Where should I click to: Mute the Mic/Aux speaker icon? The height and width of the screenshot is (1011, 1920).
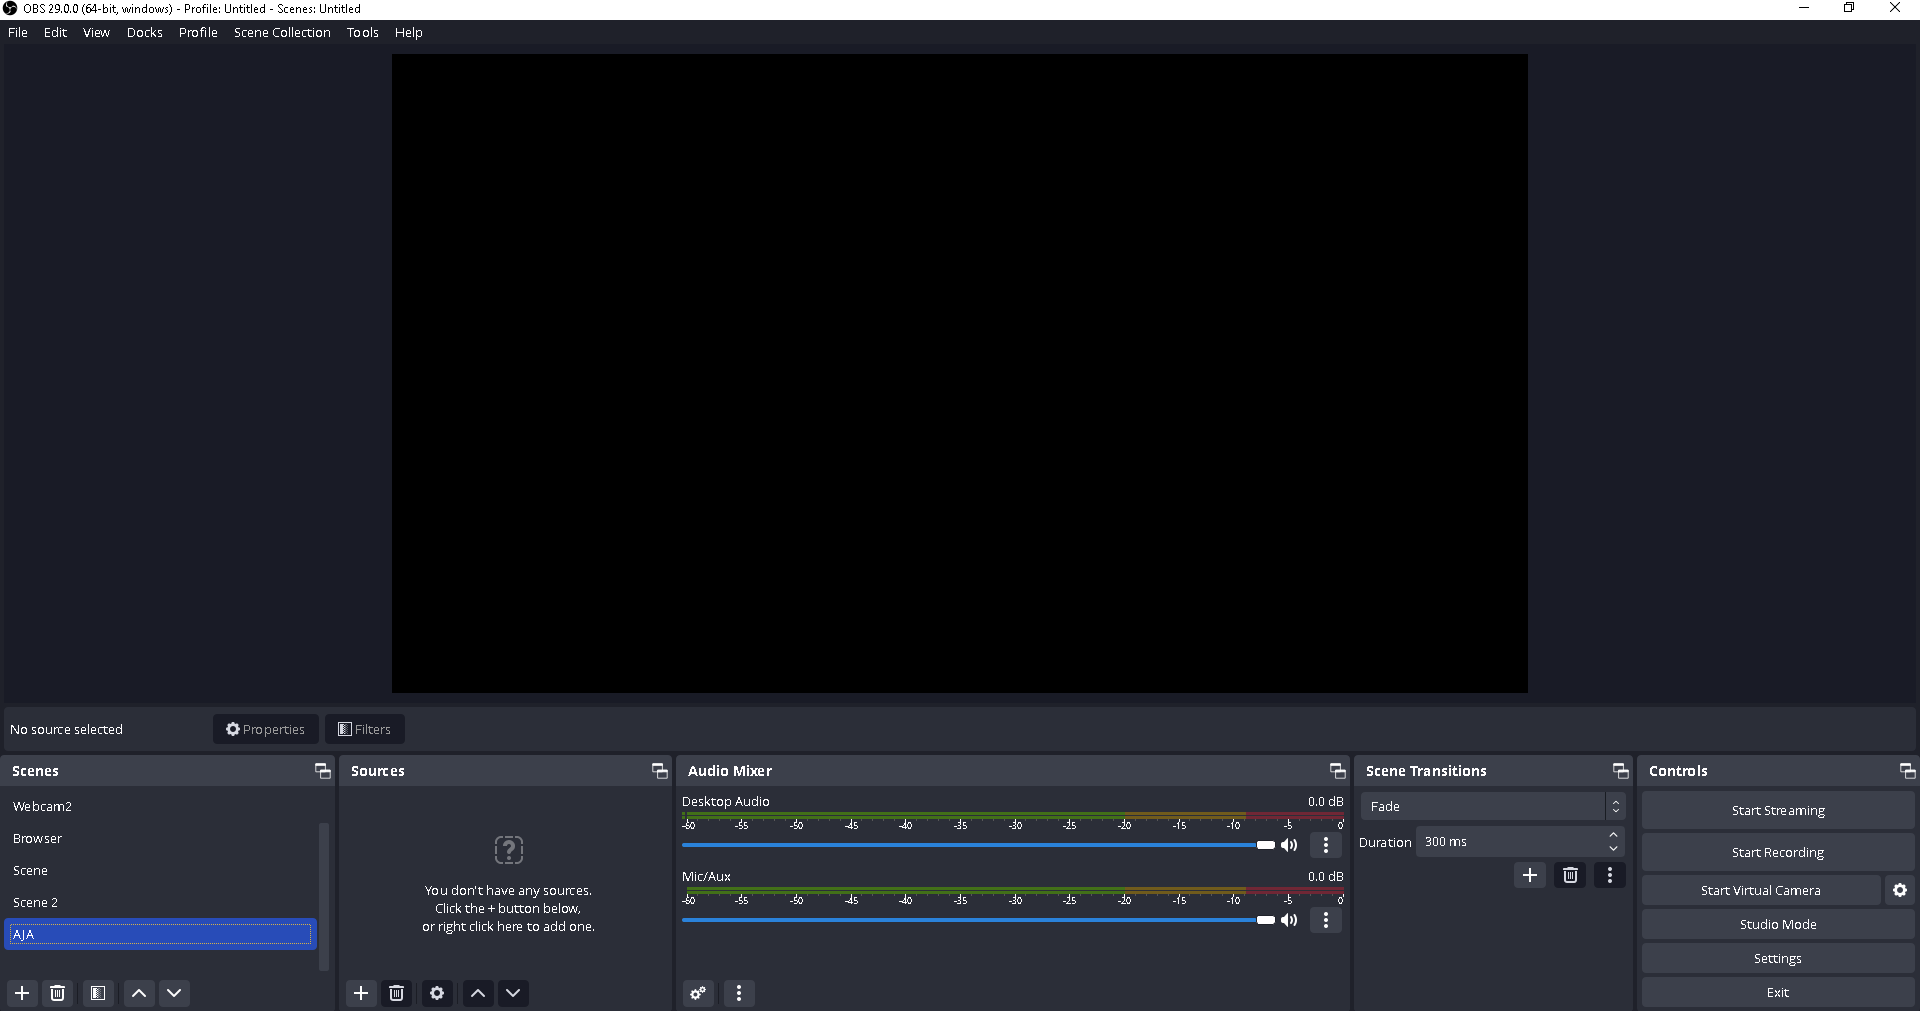pyautogui.click(x=1290, y=920)
